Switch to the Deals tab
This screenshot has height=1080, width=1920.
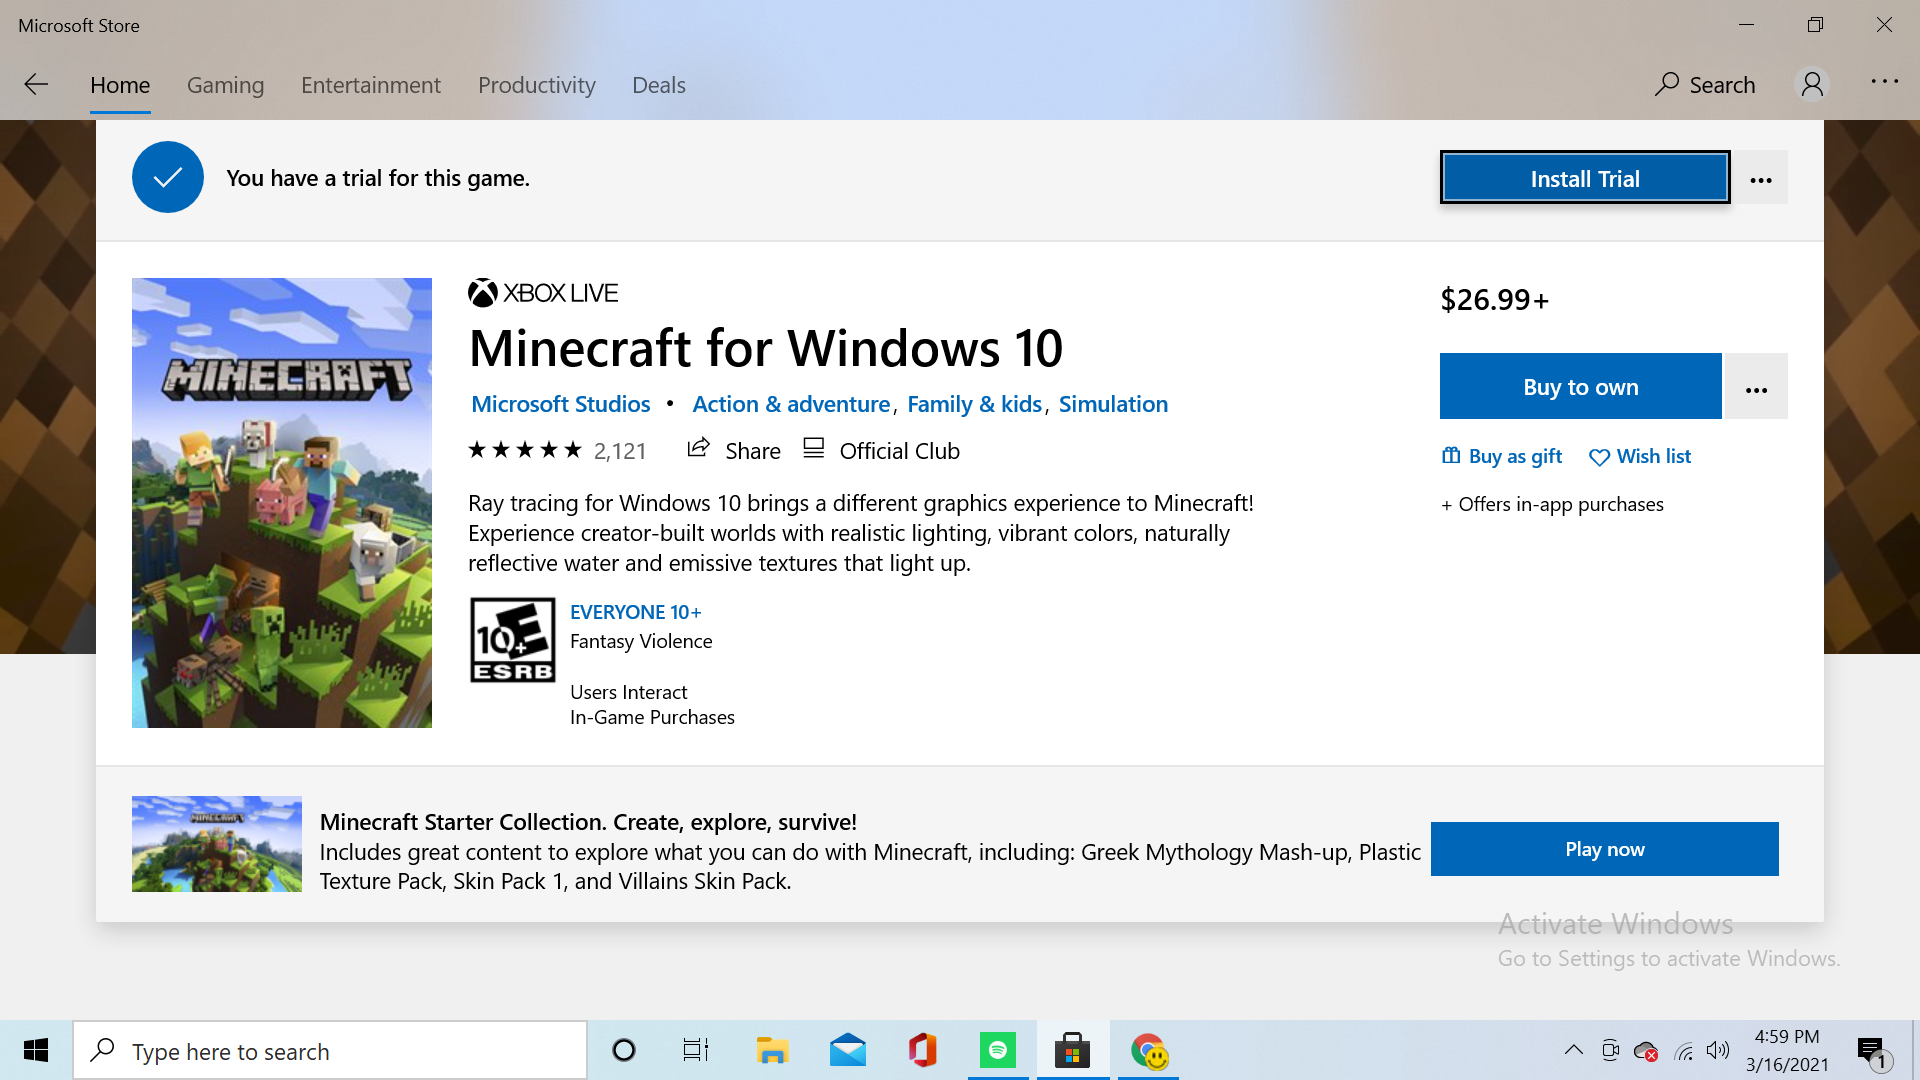[x=658, y=85]
